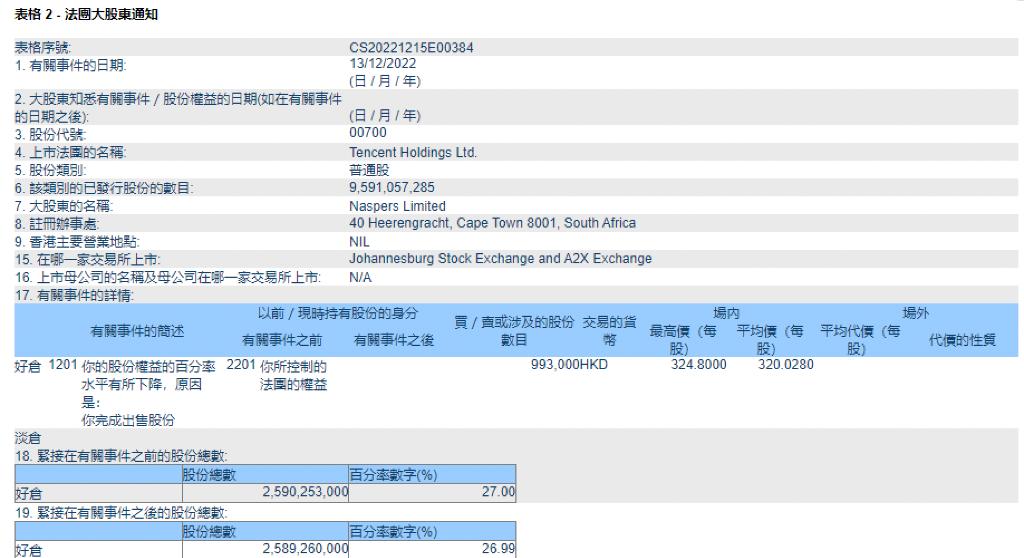Click the label 表格序號

click(42, 48)
